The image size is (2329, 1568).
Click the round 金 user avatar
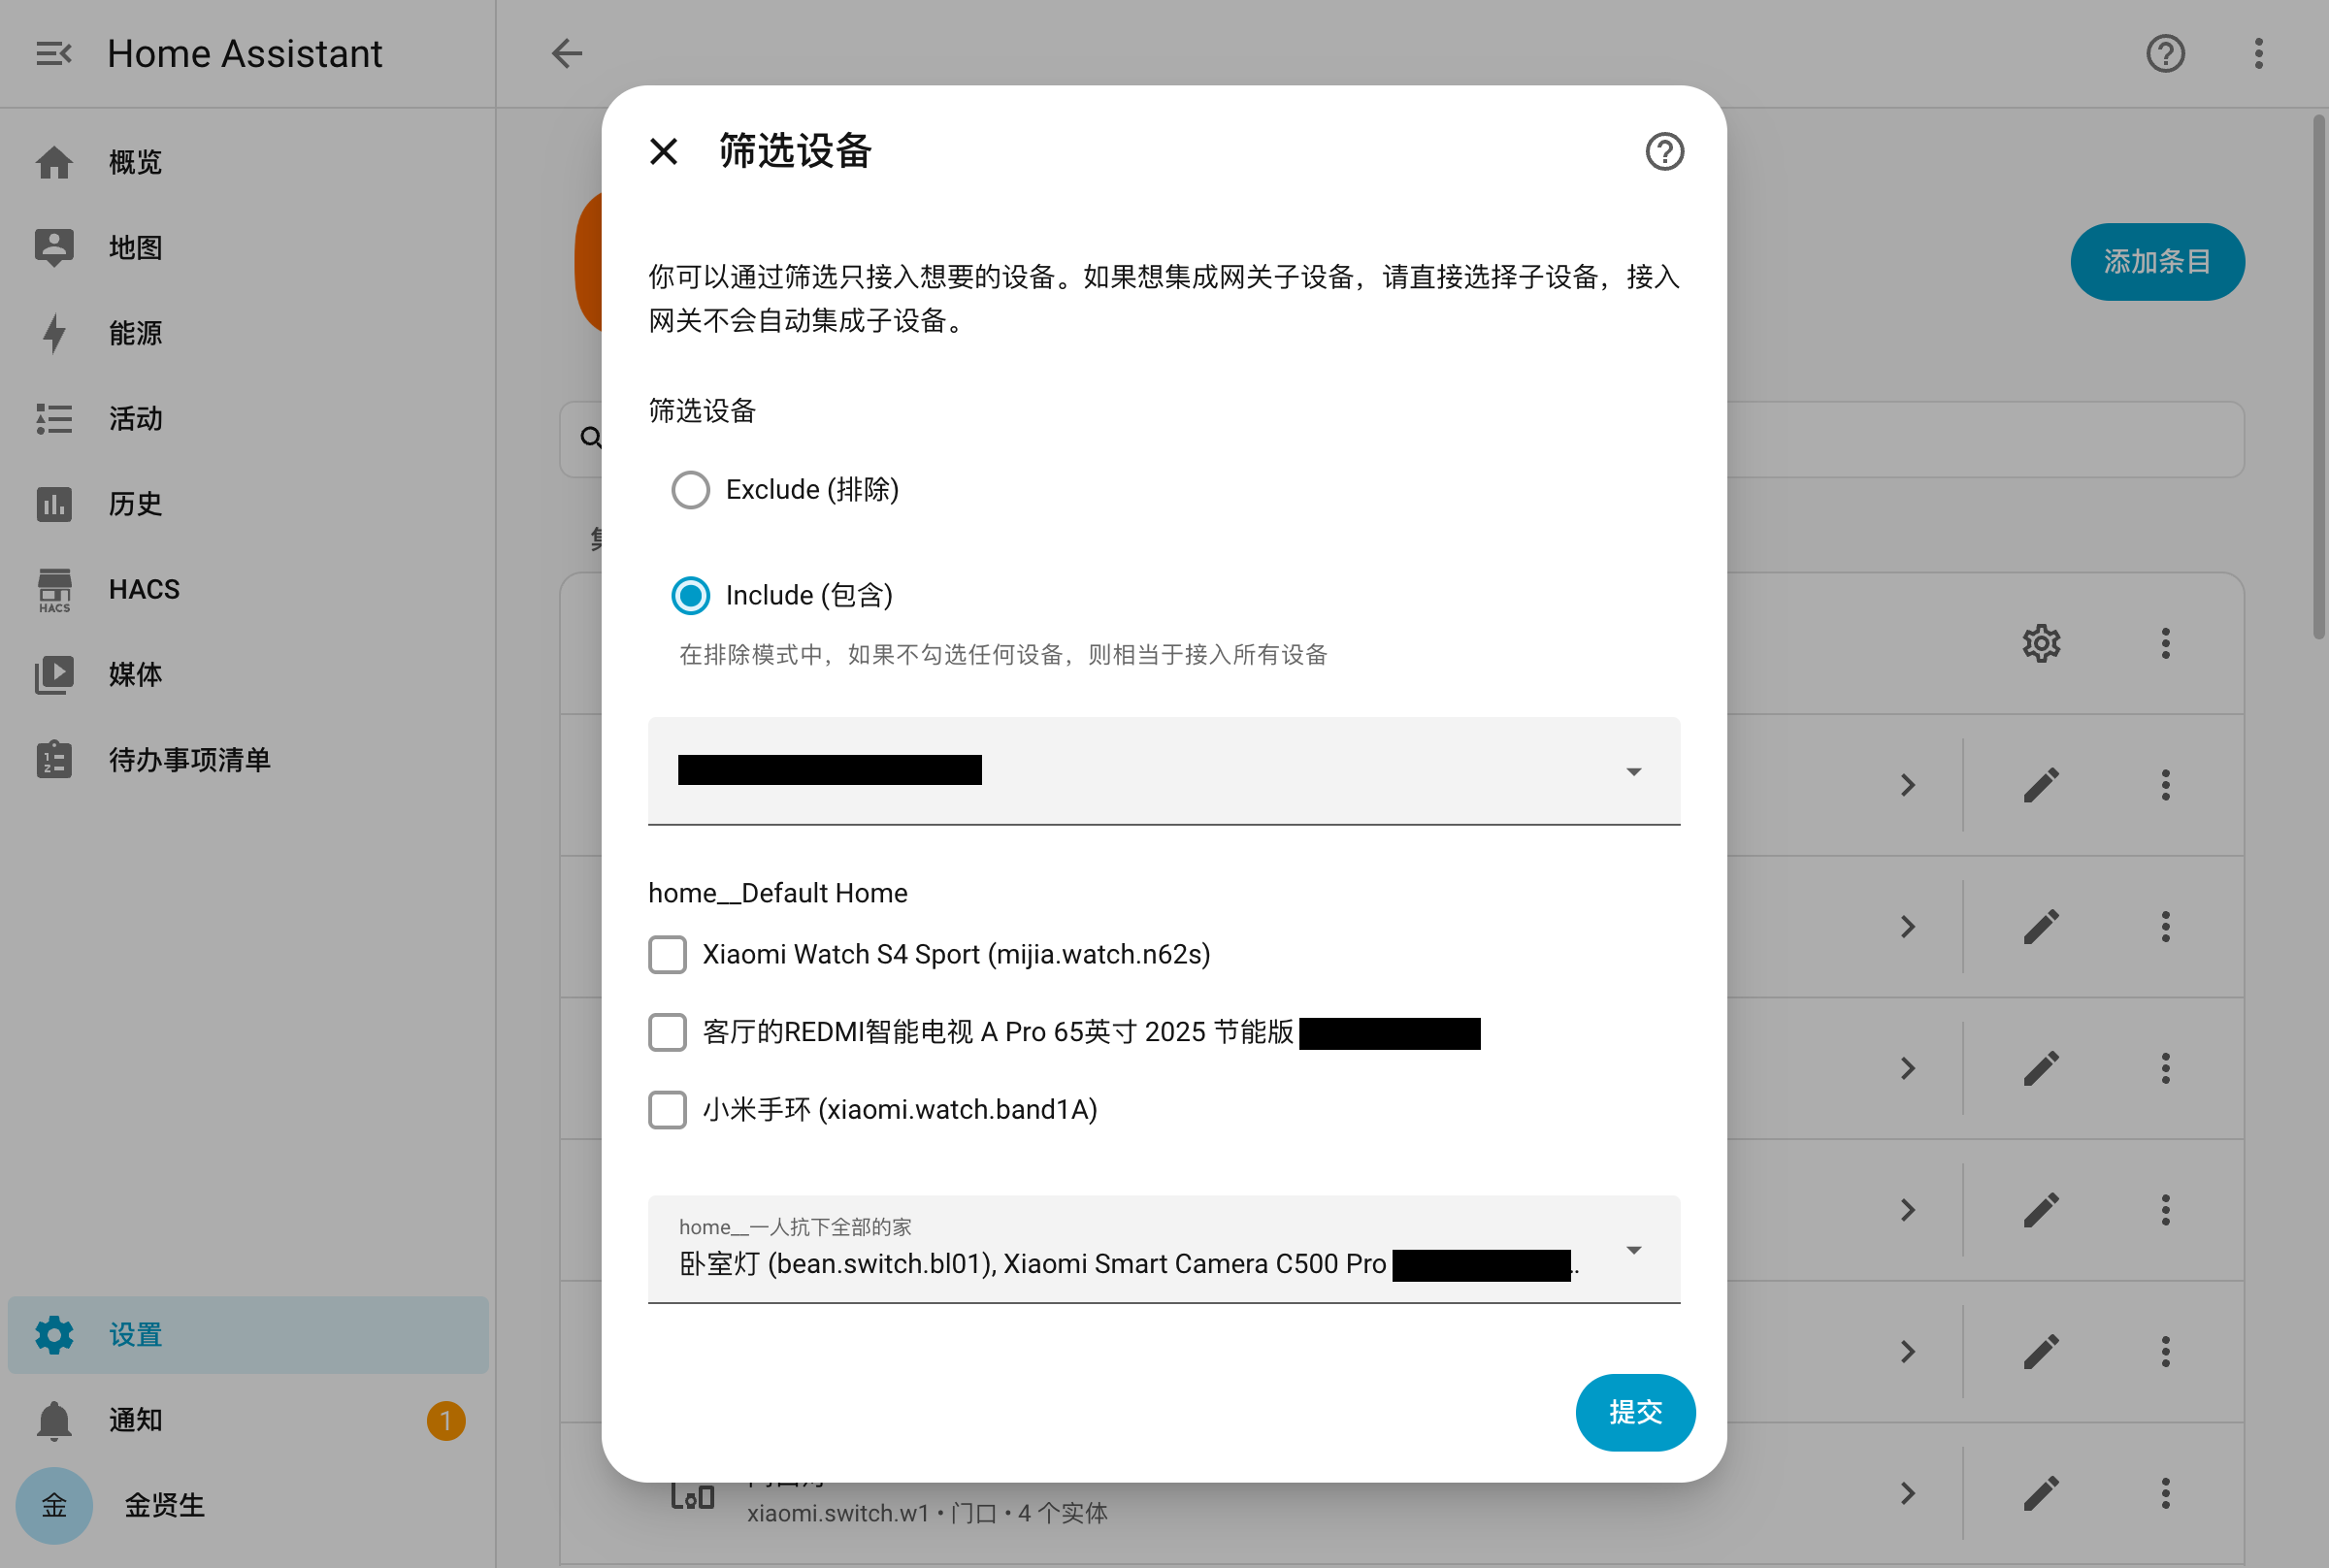tap(54, 1505)
